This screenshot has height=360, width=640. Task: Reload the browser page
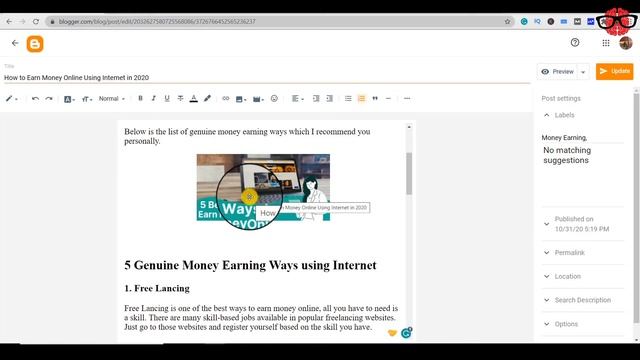pos(36,21)
